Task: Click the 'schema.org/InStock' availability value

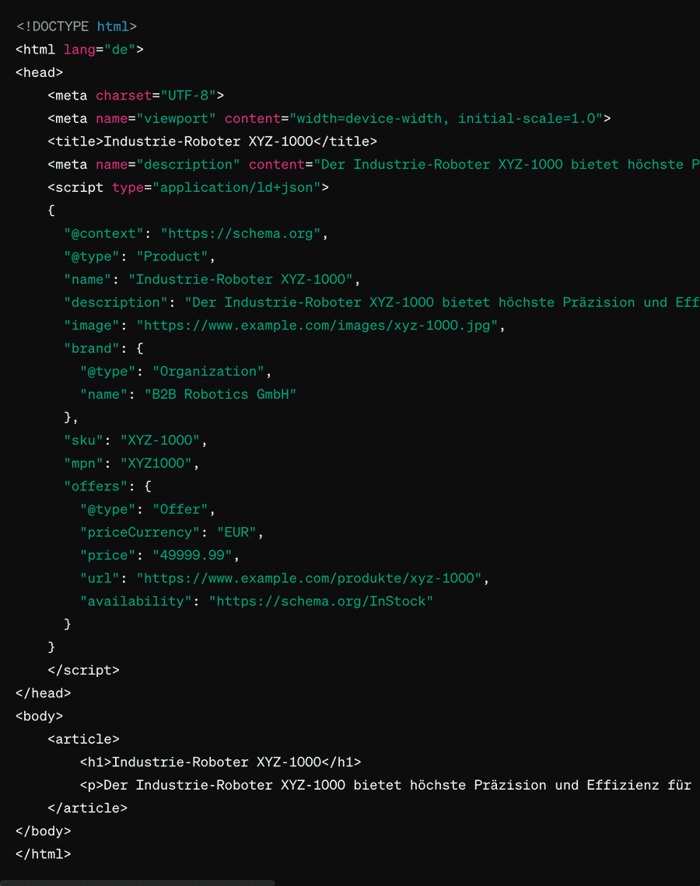Action: [x=321, y=601]
